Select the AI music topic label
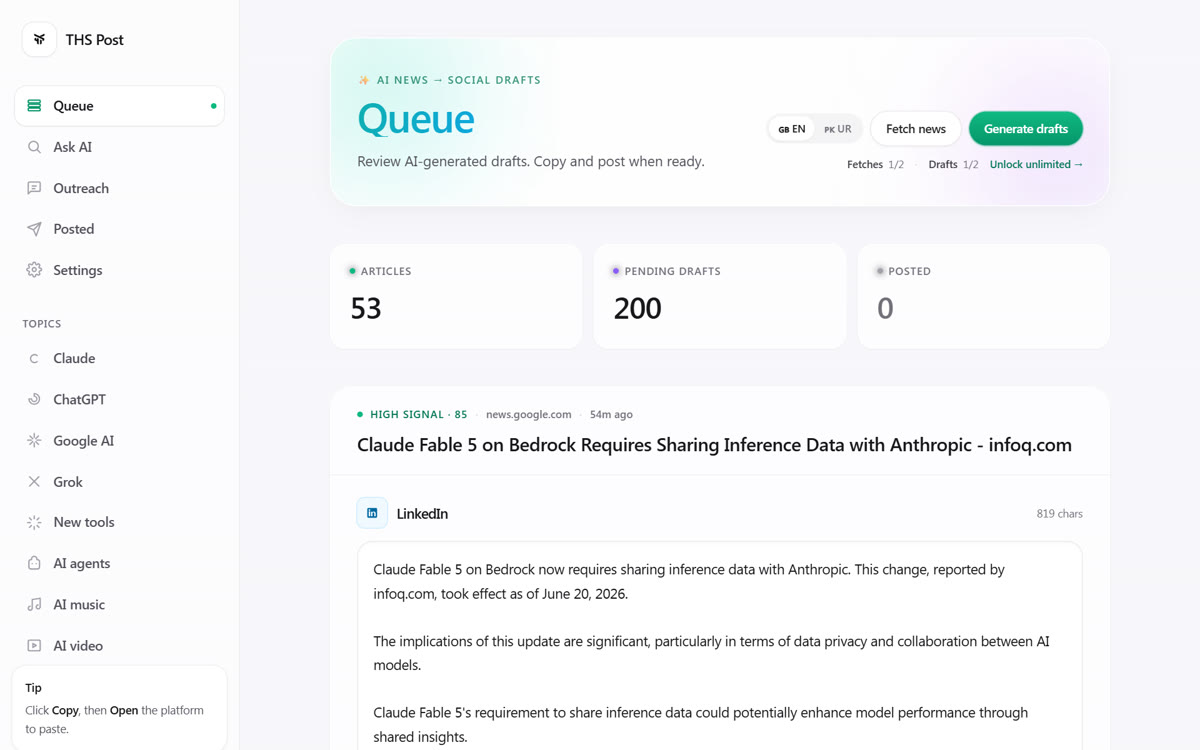 click(x=79, y=604)
